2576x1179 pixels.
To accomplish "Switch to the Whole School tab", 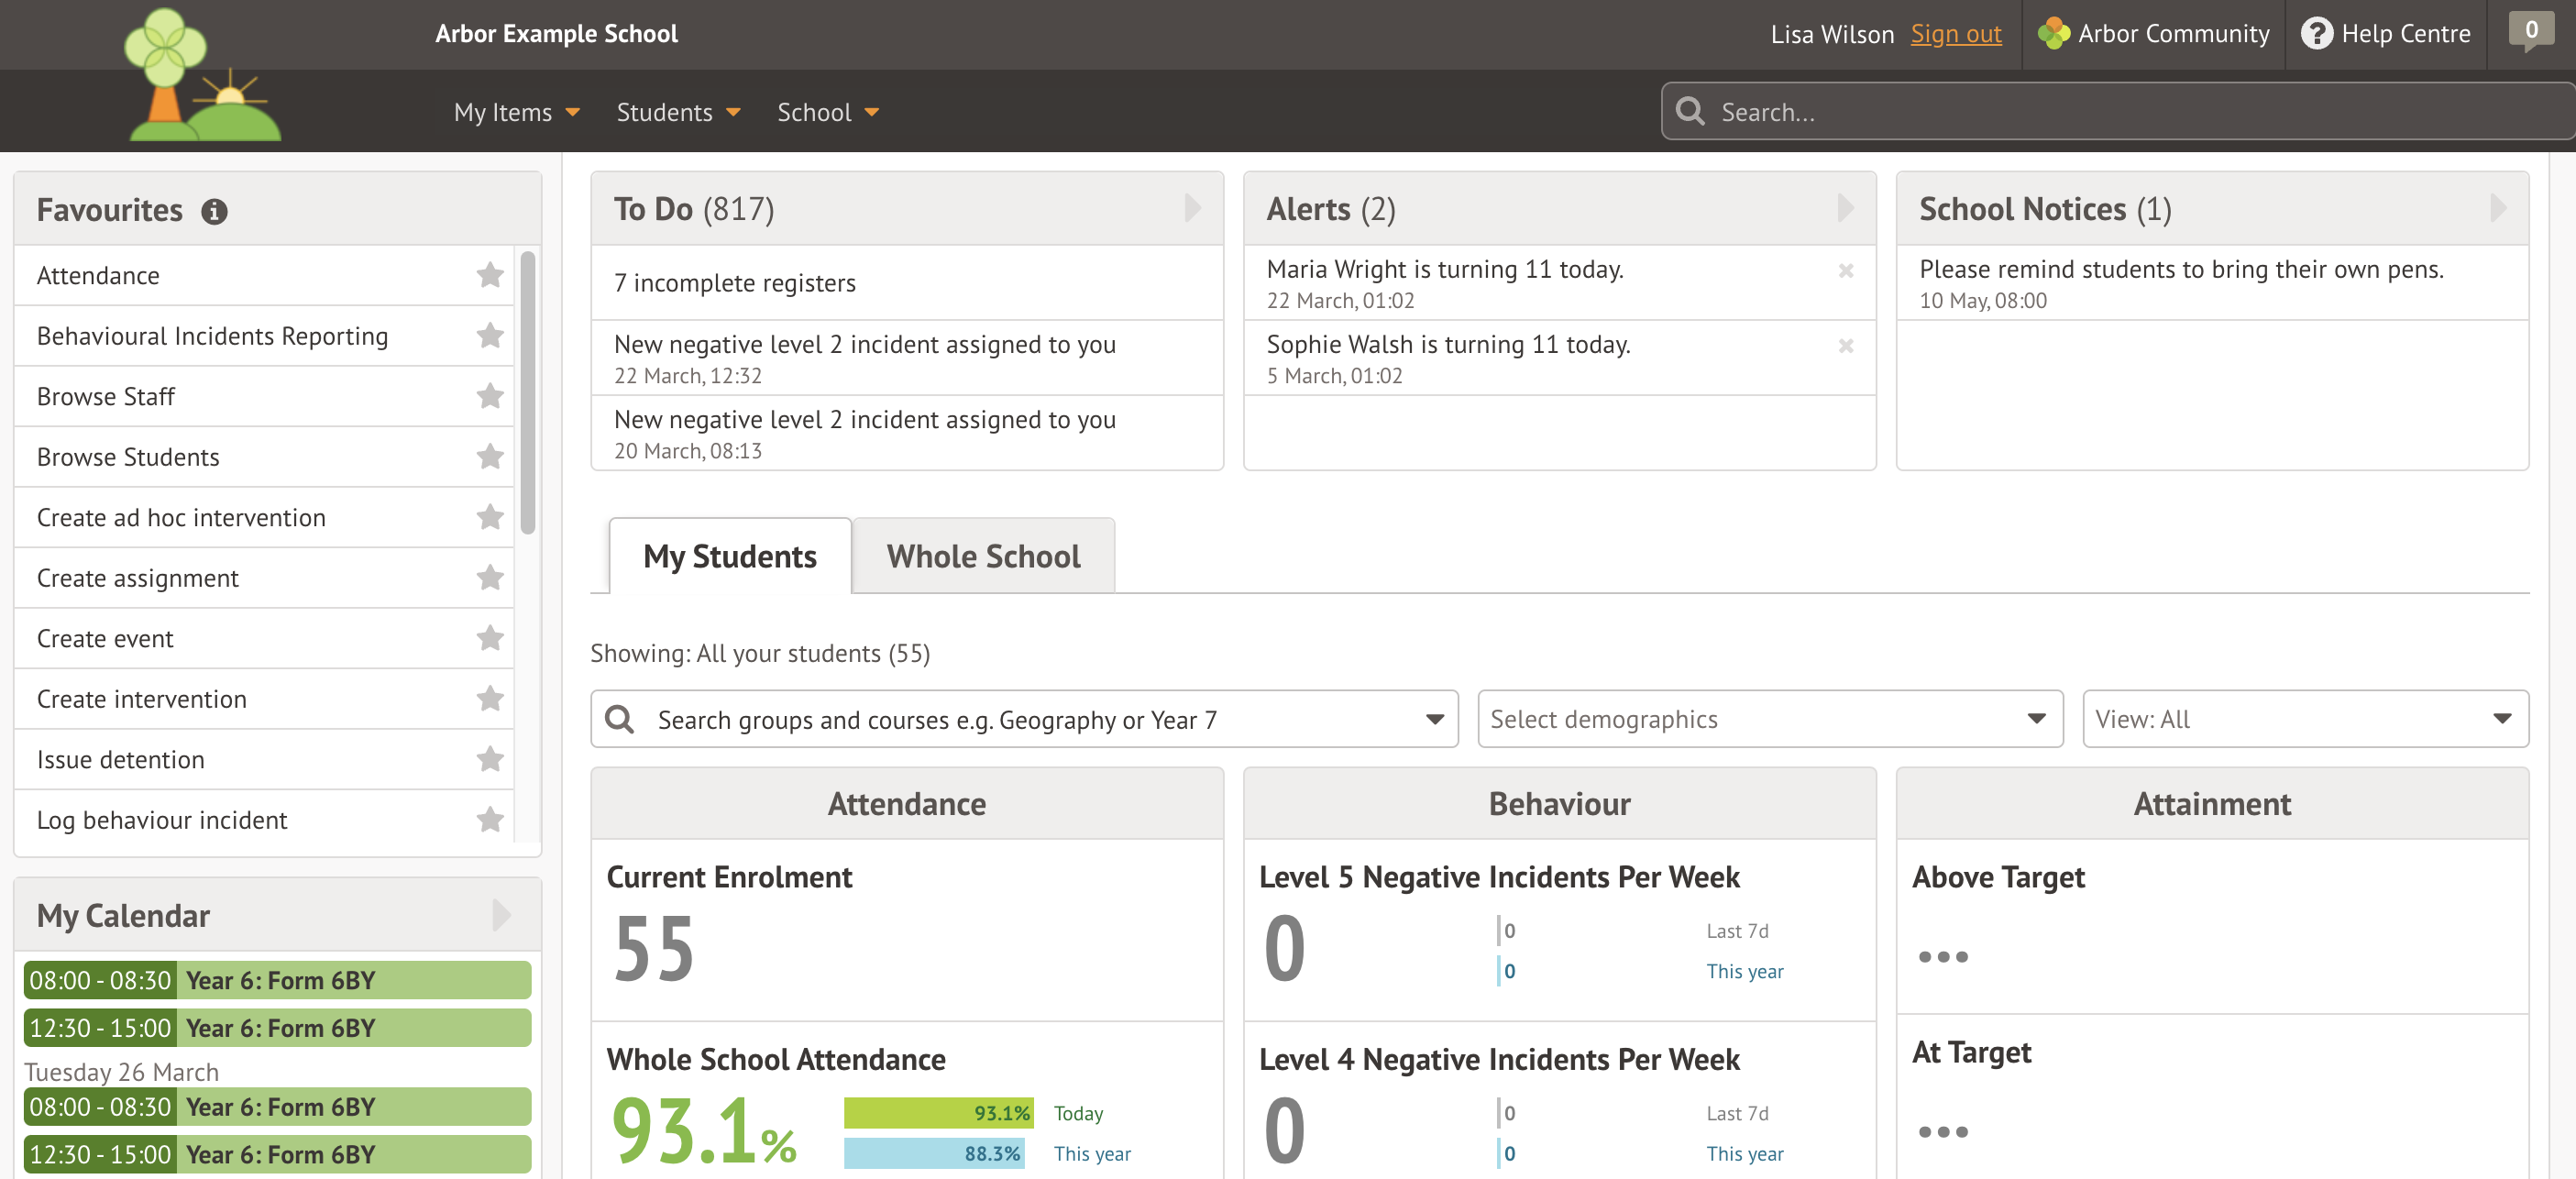I will [982, 556].
